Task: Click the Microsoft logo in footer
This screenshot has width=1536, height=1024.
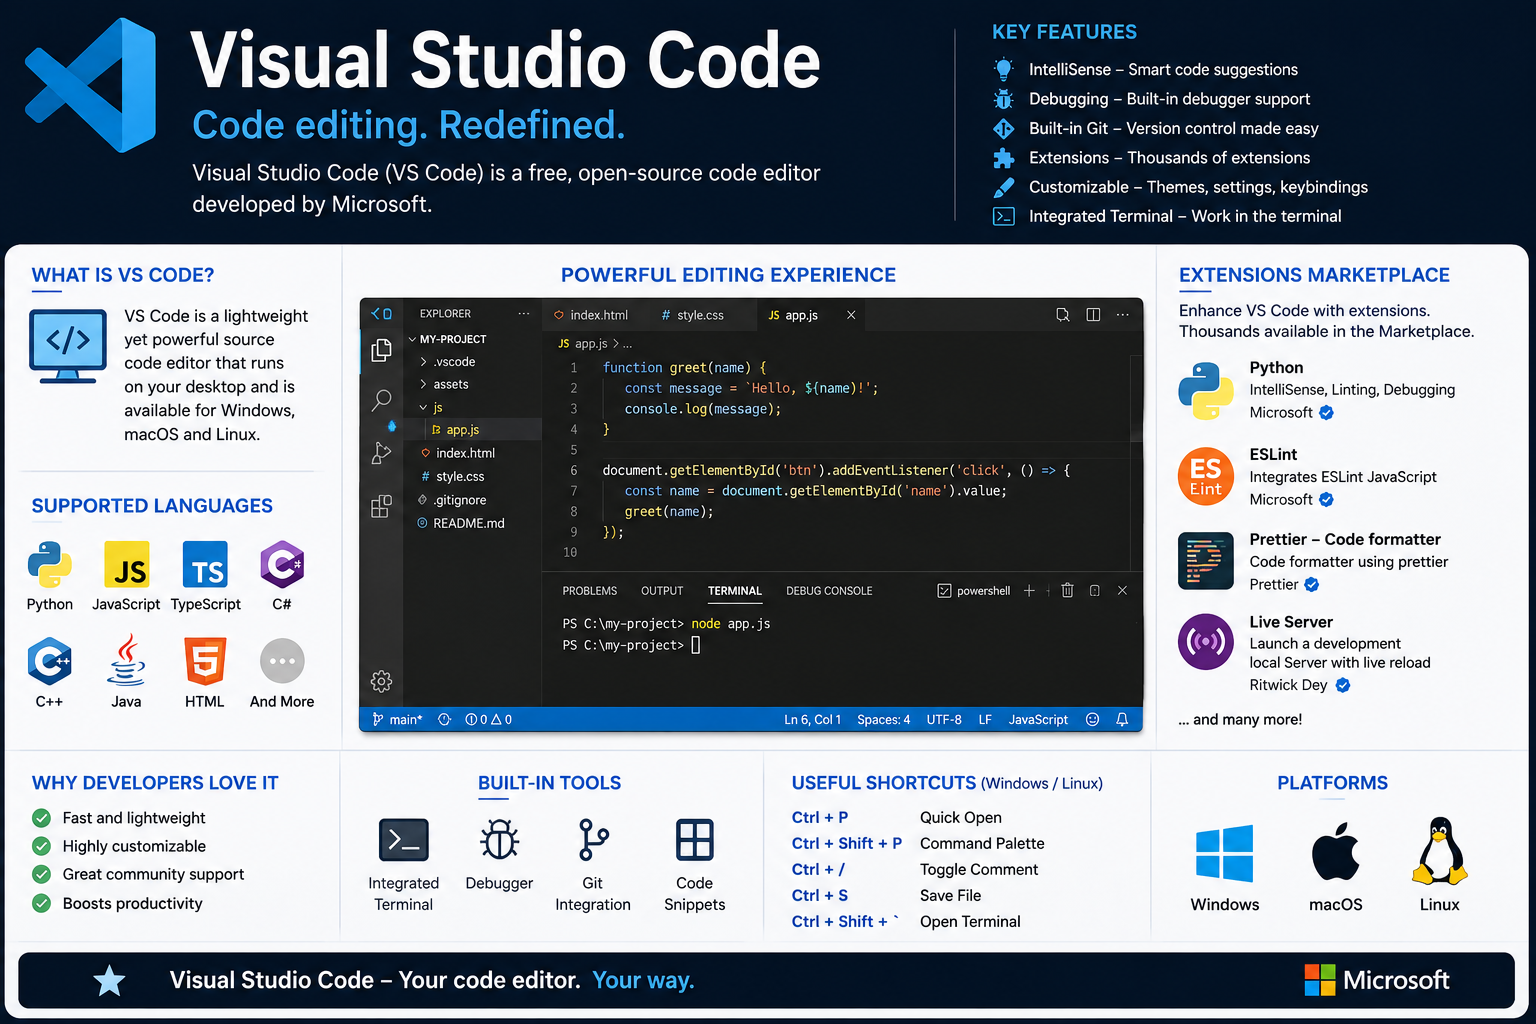Action: click(1377, 980)
